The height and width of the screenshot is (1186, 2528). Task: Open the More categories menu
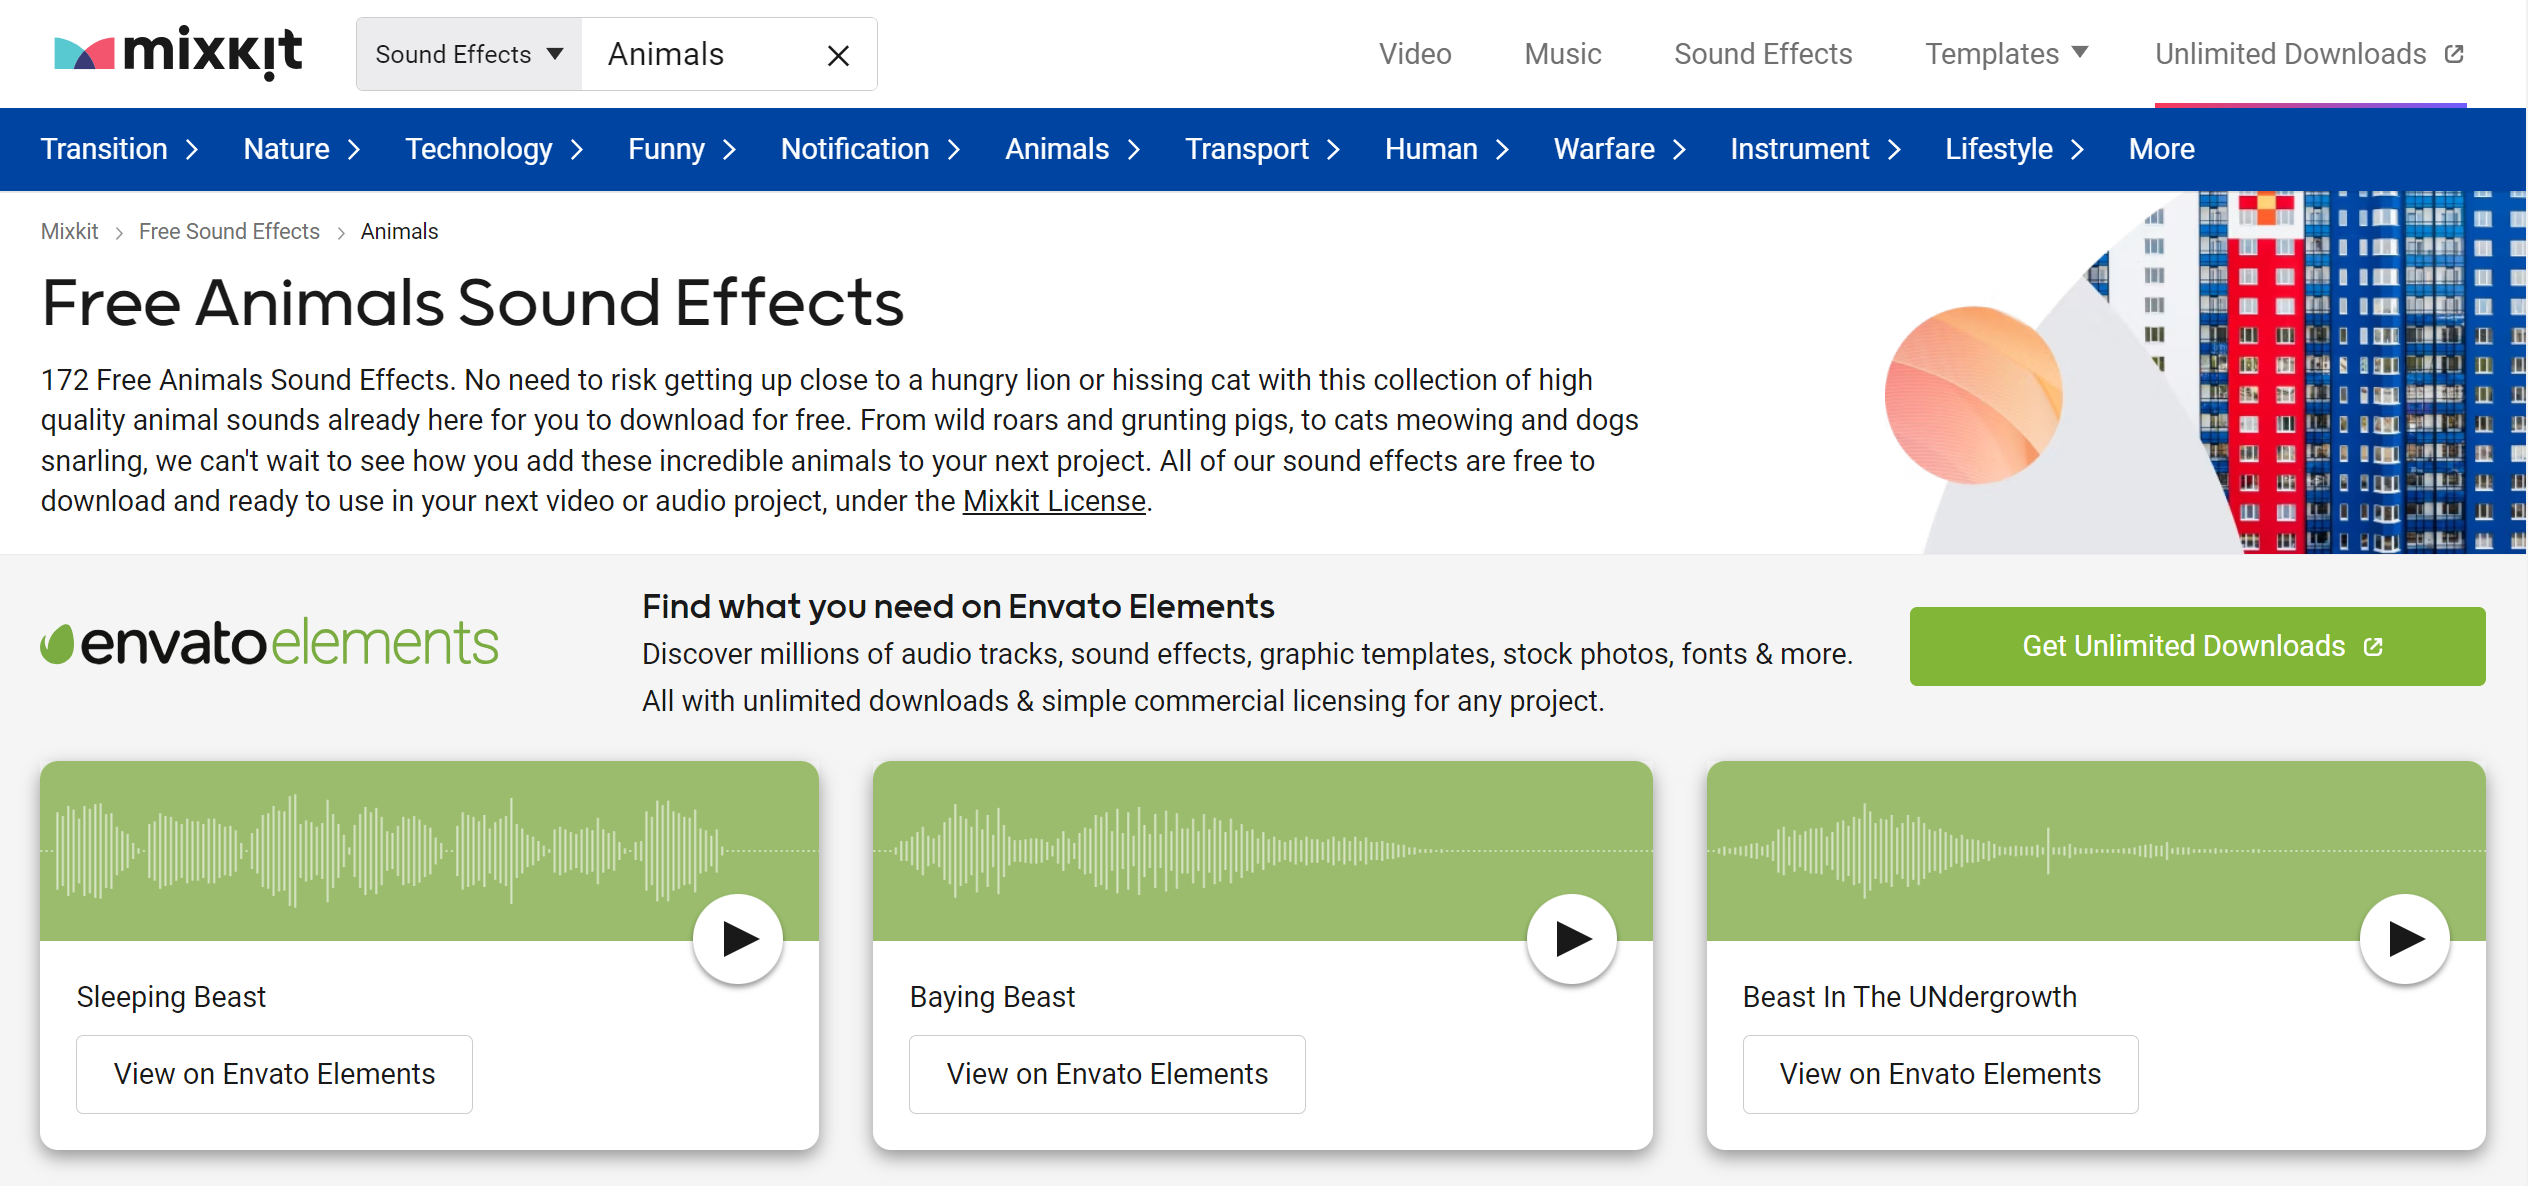pyautogui.click(x=2161, y=149)
